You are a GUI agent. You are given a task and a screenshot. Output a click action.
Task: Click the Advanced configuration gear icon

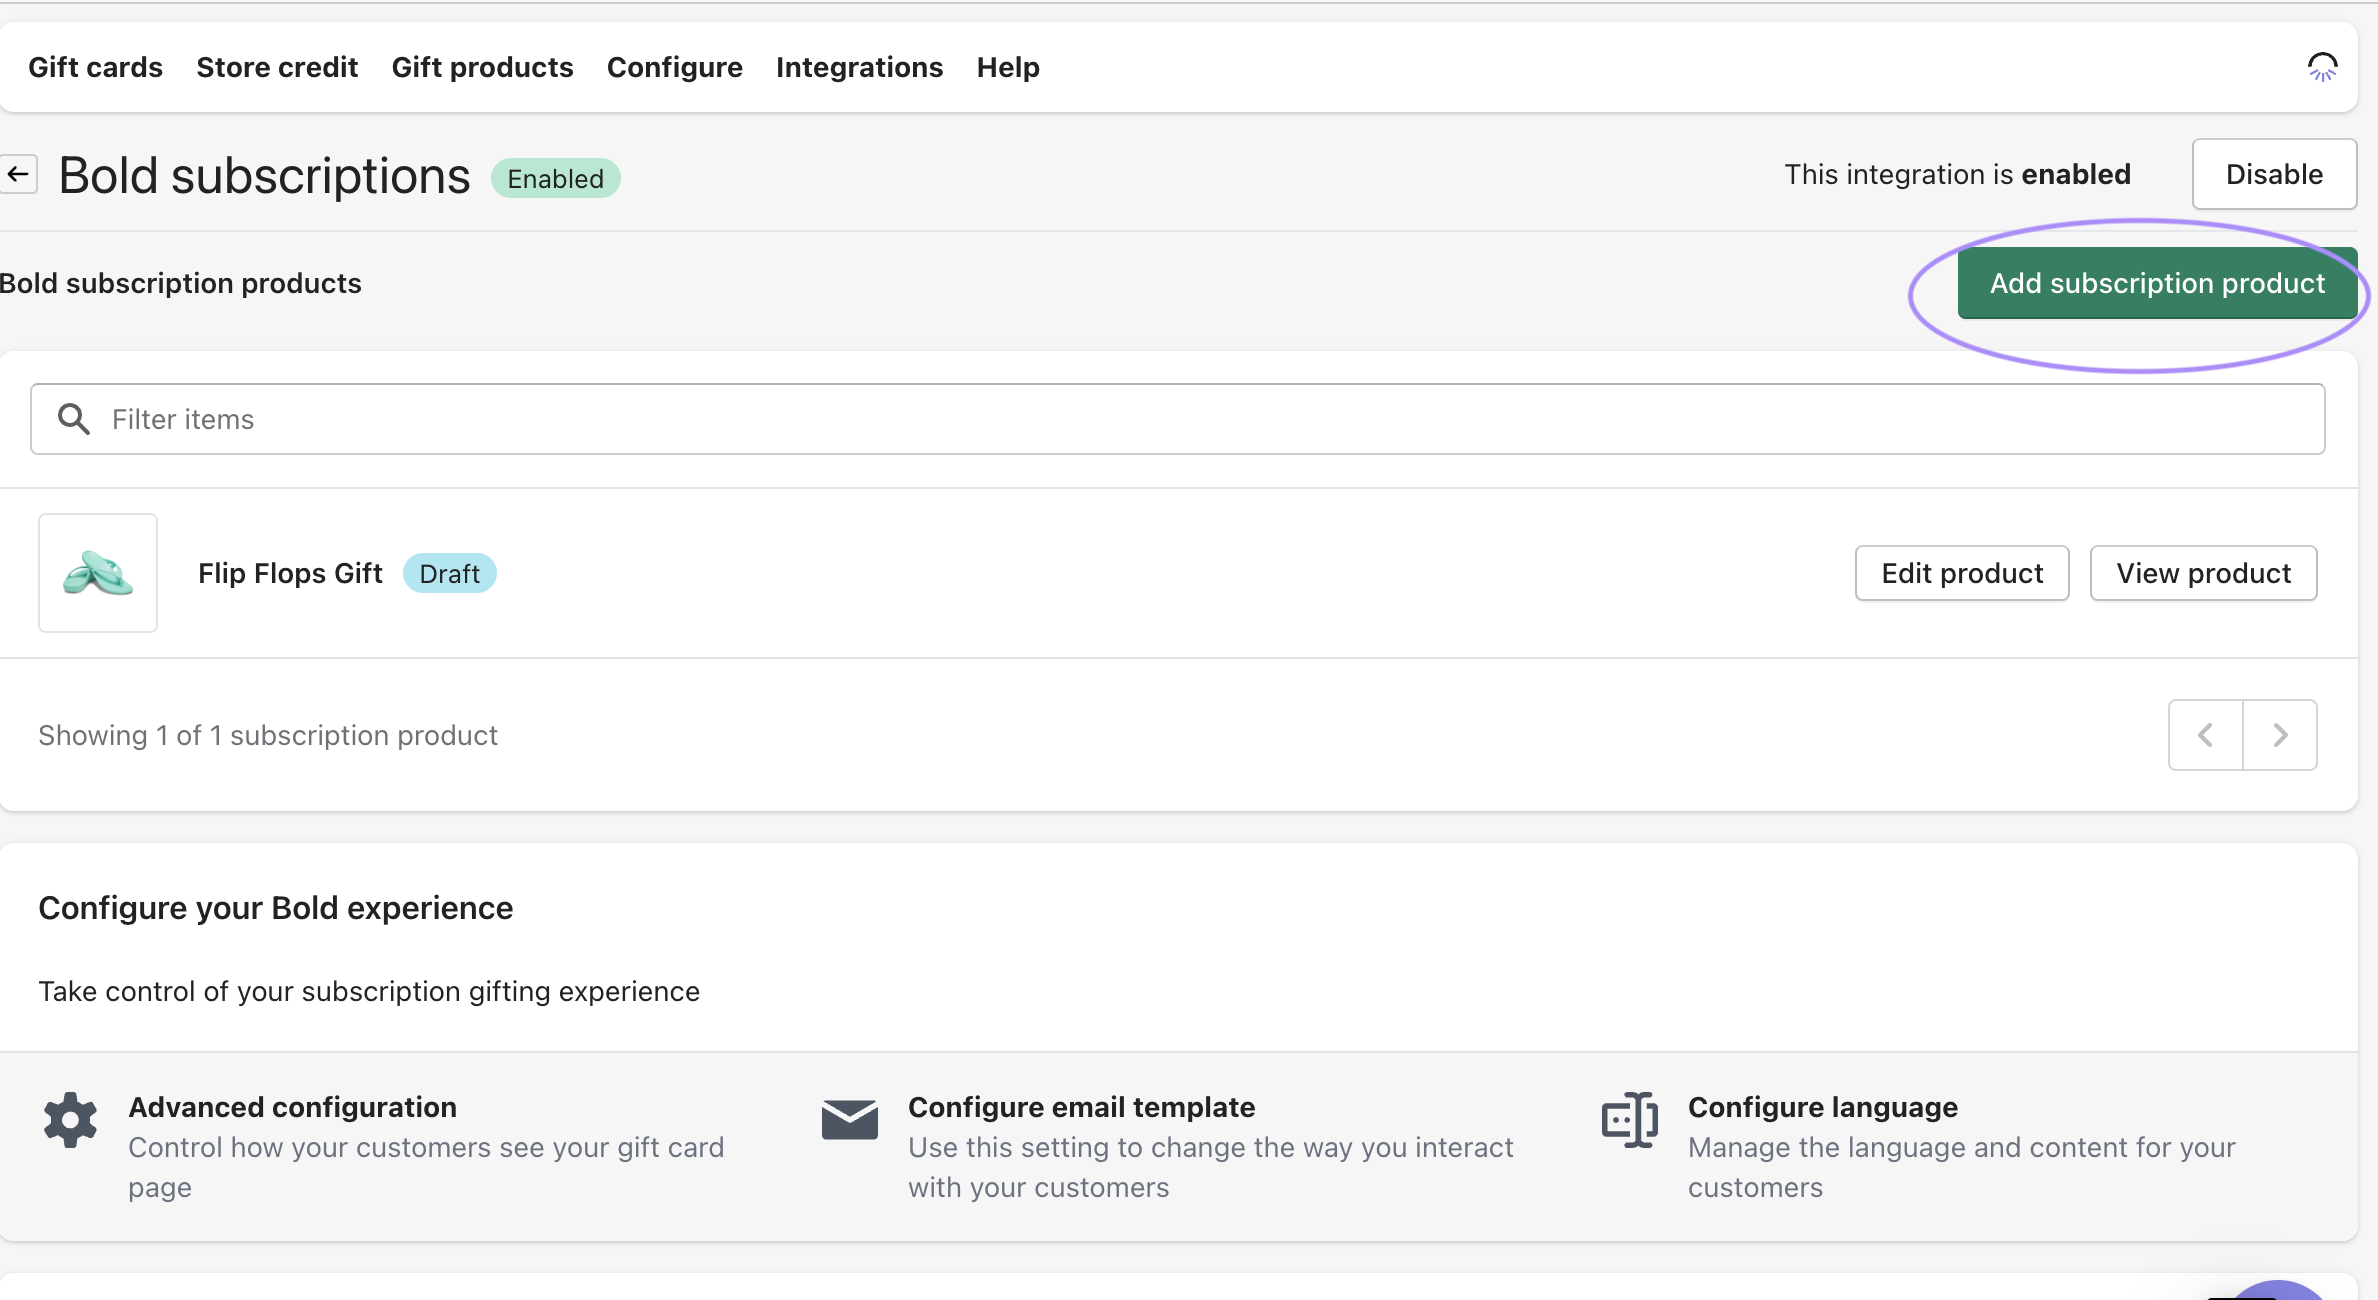pos(70,1119)
